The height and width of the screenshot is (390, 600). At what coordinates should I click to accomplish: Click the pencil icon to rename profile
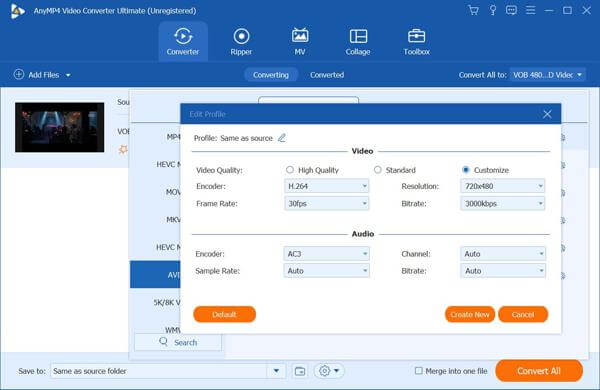coord(282,138)
